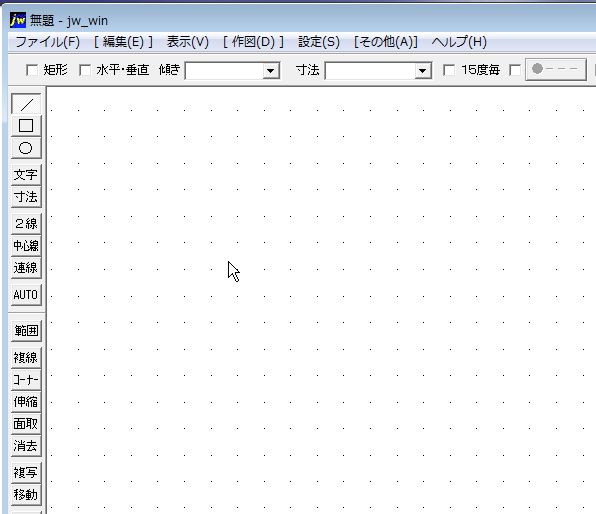Enable the 15度毎 checkbox

pyautogui.click(x=449, y=70)
